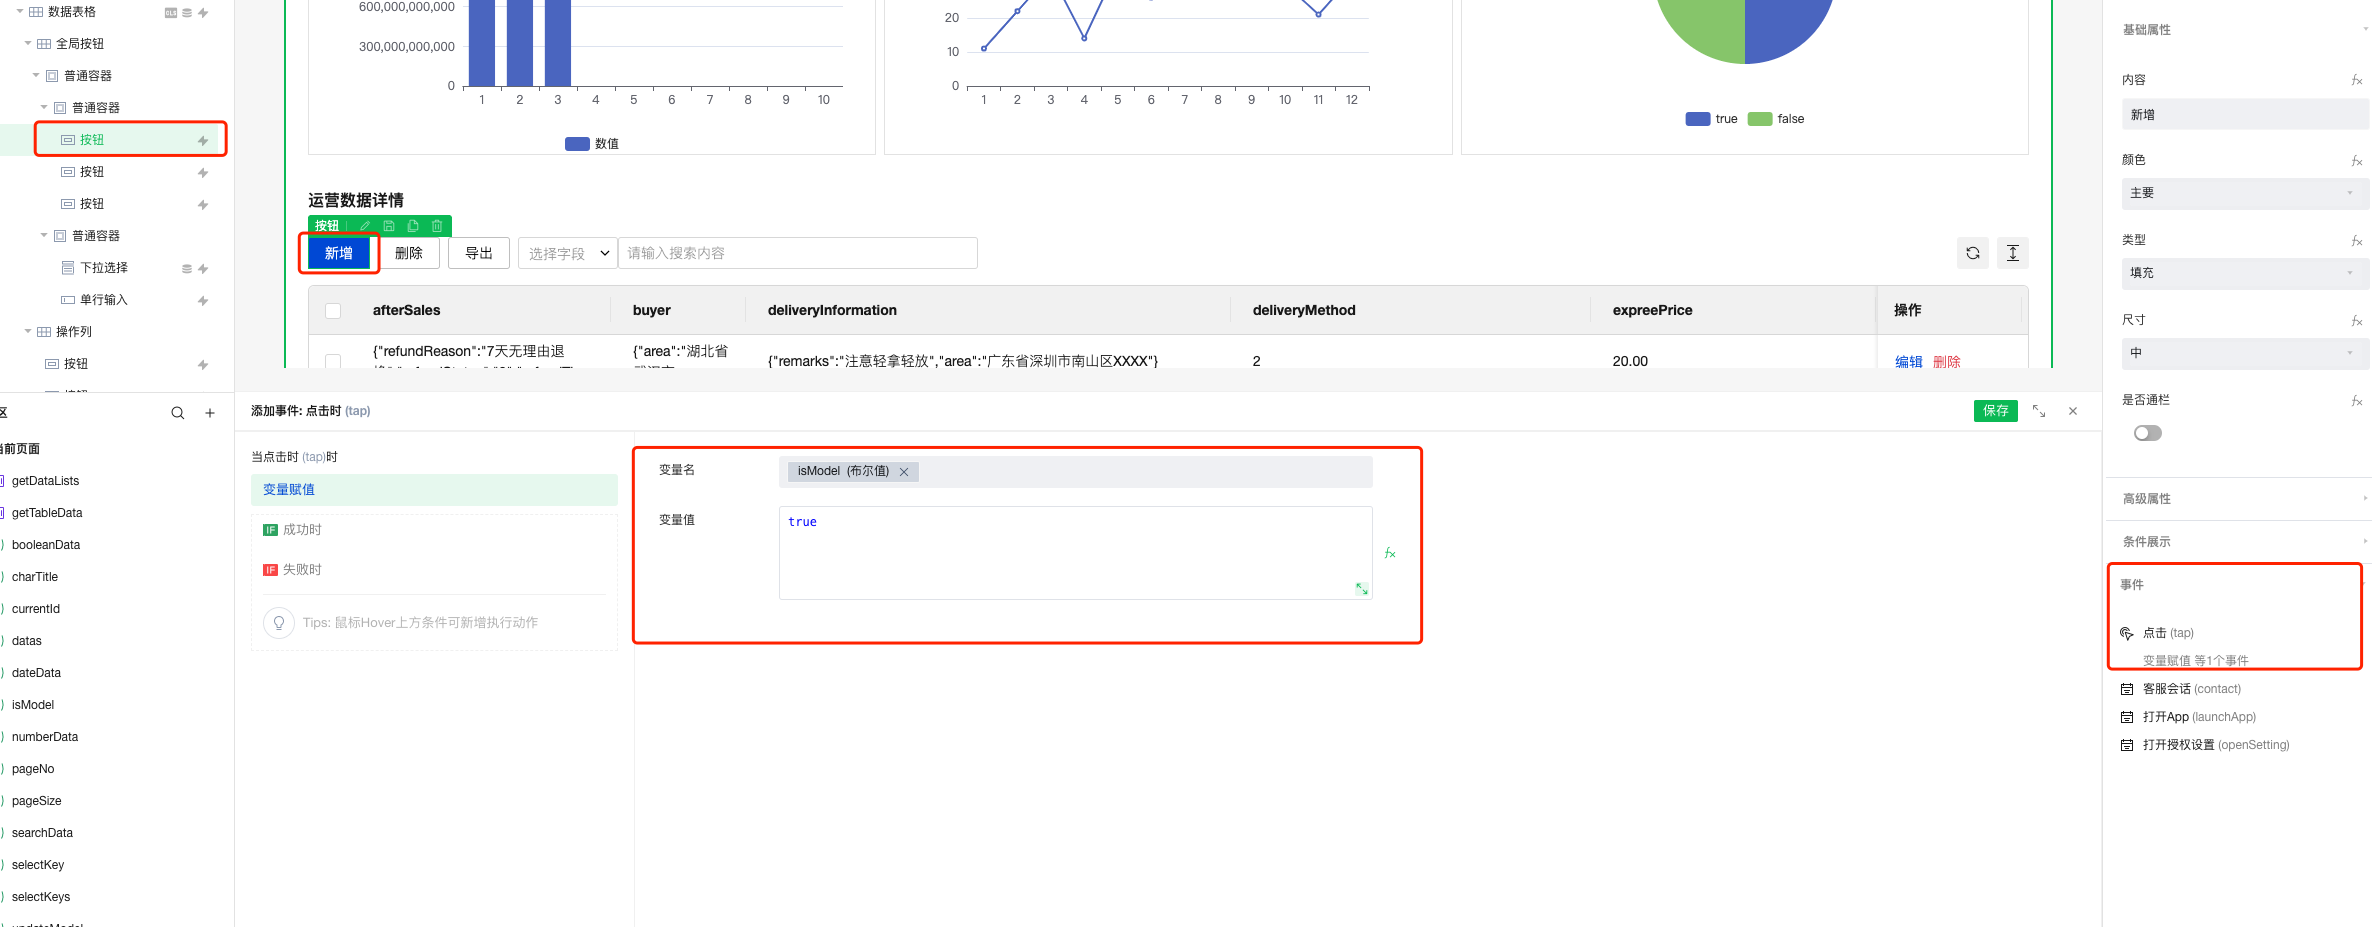Open fx expression for 颜色 property

tap(2357, 160)
